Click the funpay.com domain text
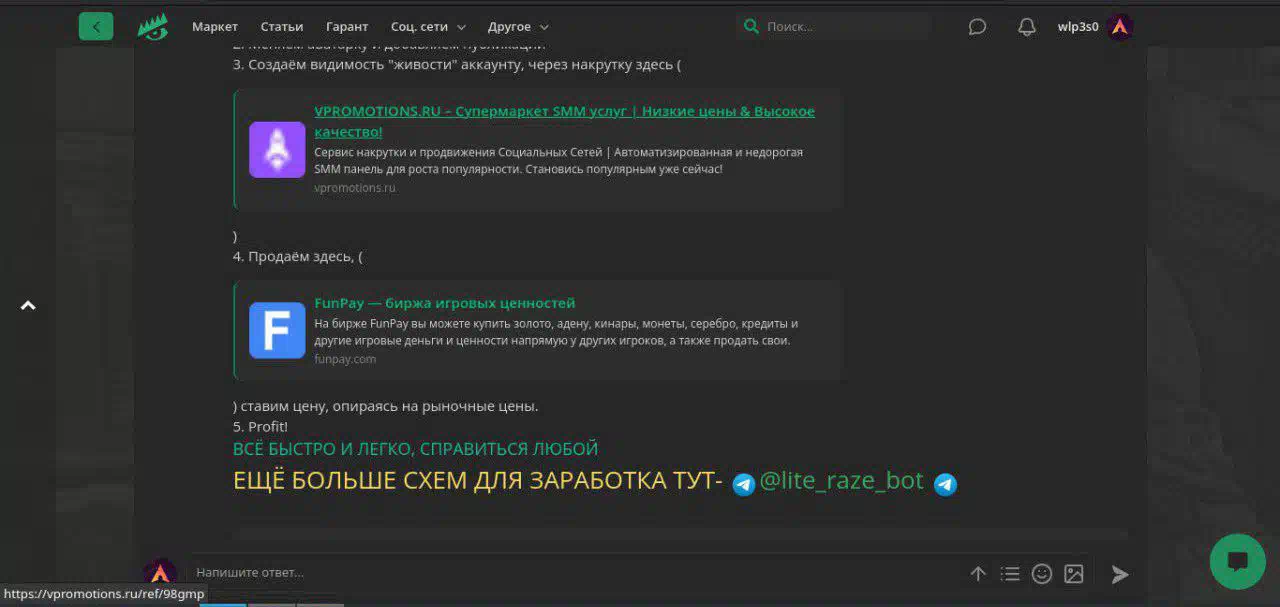This screenshot has width=1280, height=607. tap(345, 359)
